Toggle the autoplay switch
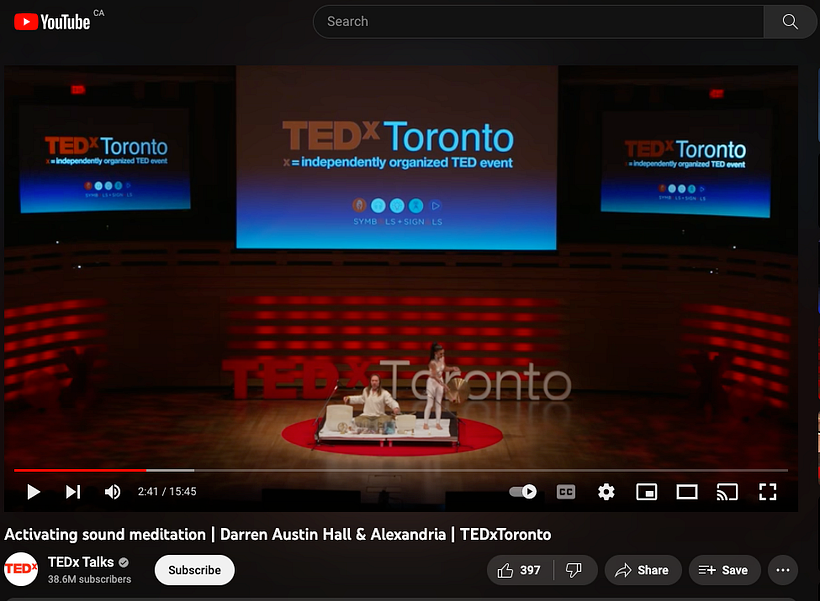This screenshot has height=601, width=820. click(523, 492)
